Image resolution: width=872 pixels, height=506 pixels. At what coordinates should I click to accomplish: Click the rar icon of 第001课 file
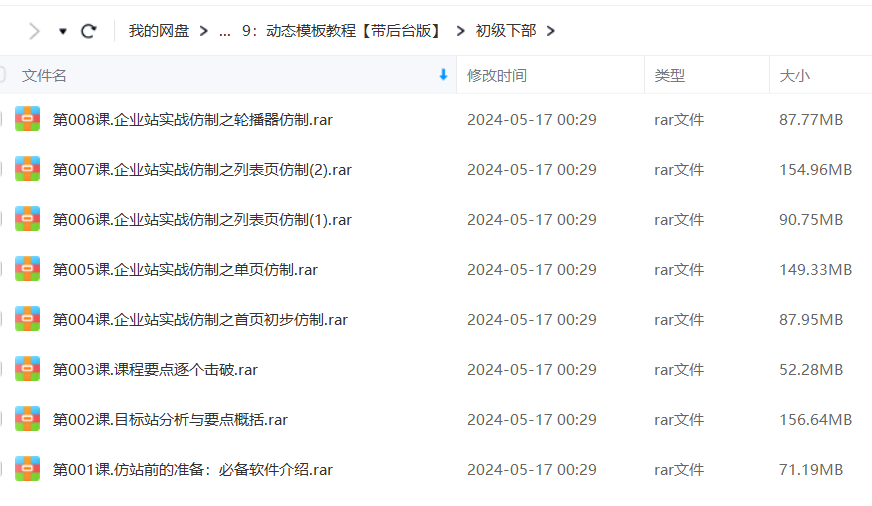27,469
